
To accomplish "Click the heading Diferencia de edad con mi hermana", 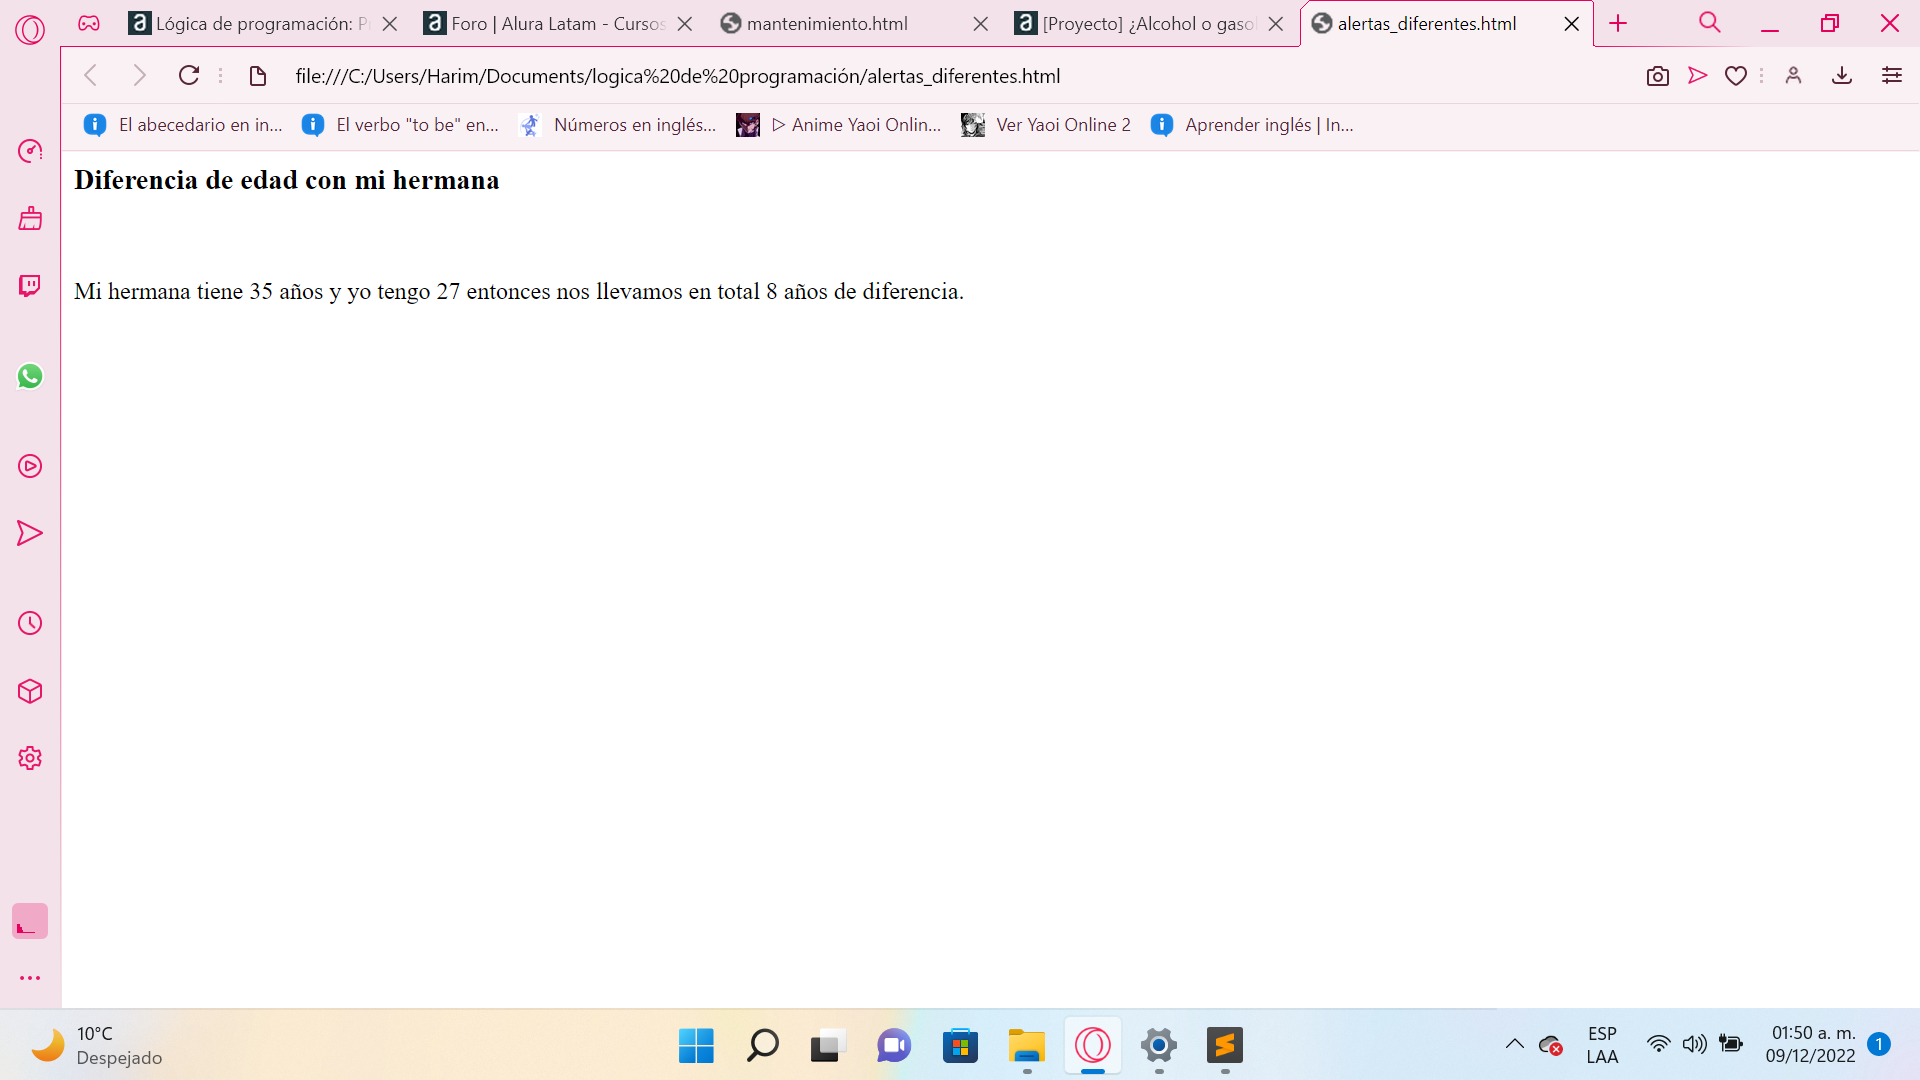I will click(x=286, y=180).
